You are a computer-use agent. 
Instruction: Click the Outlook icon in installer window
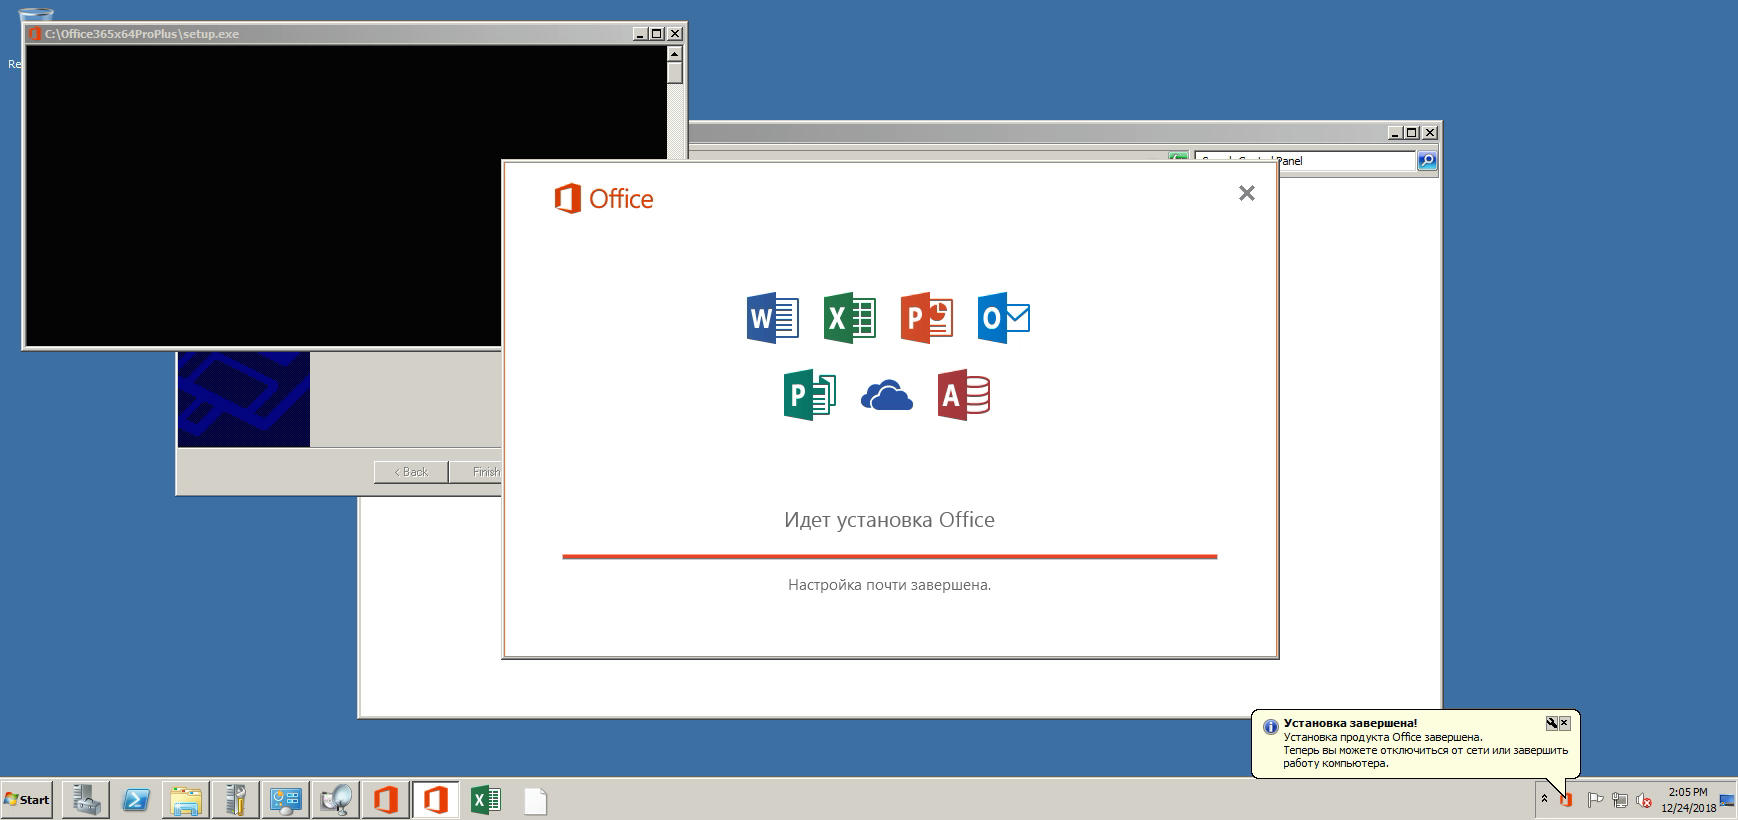(1003, 318)
